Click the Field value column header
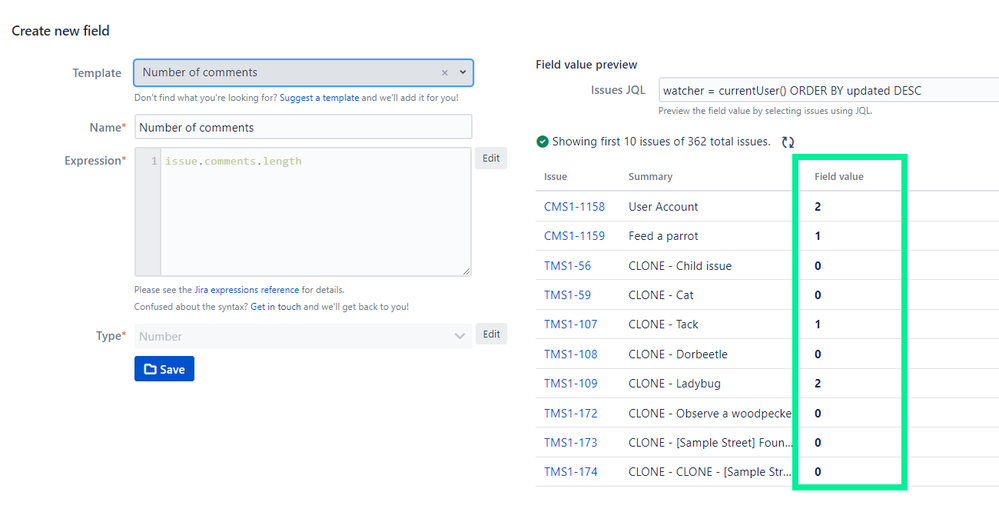 tap(839, 177)
